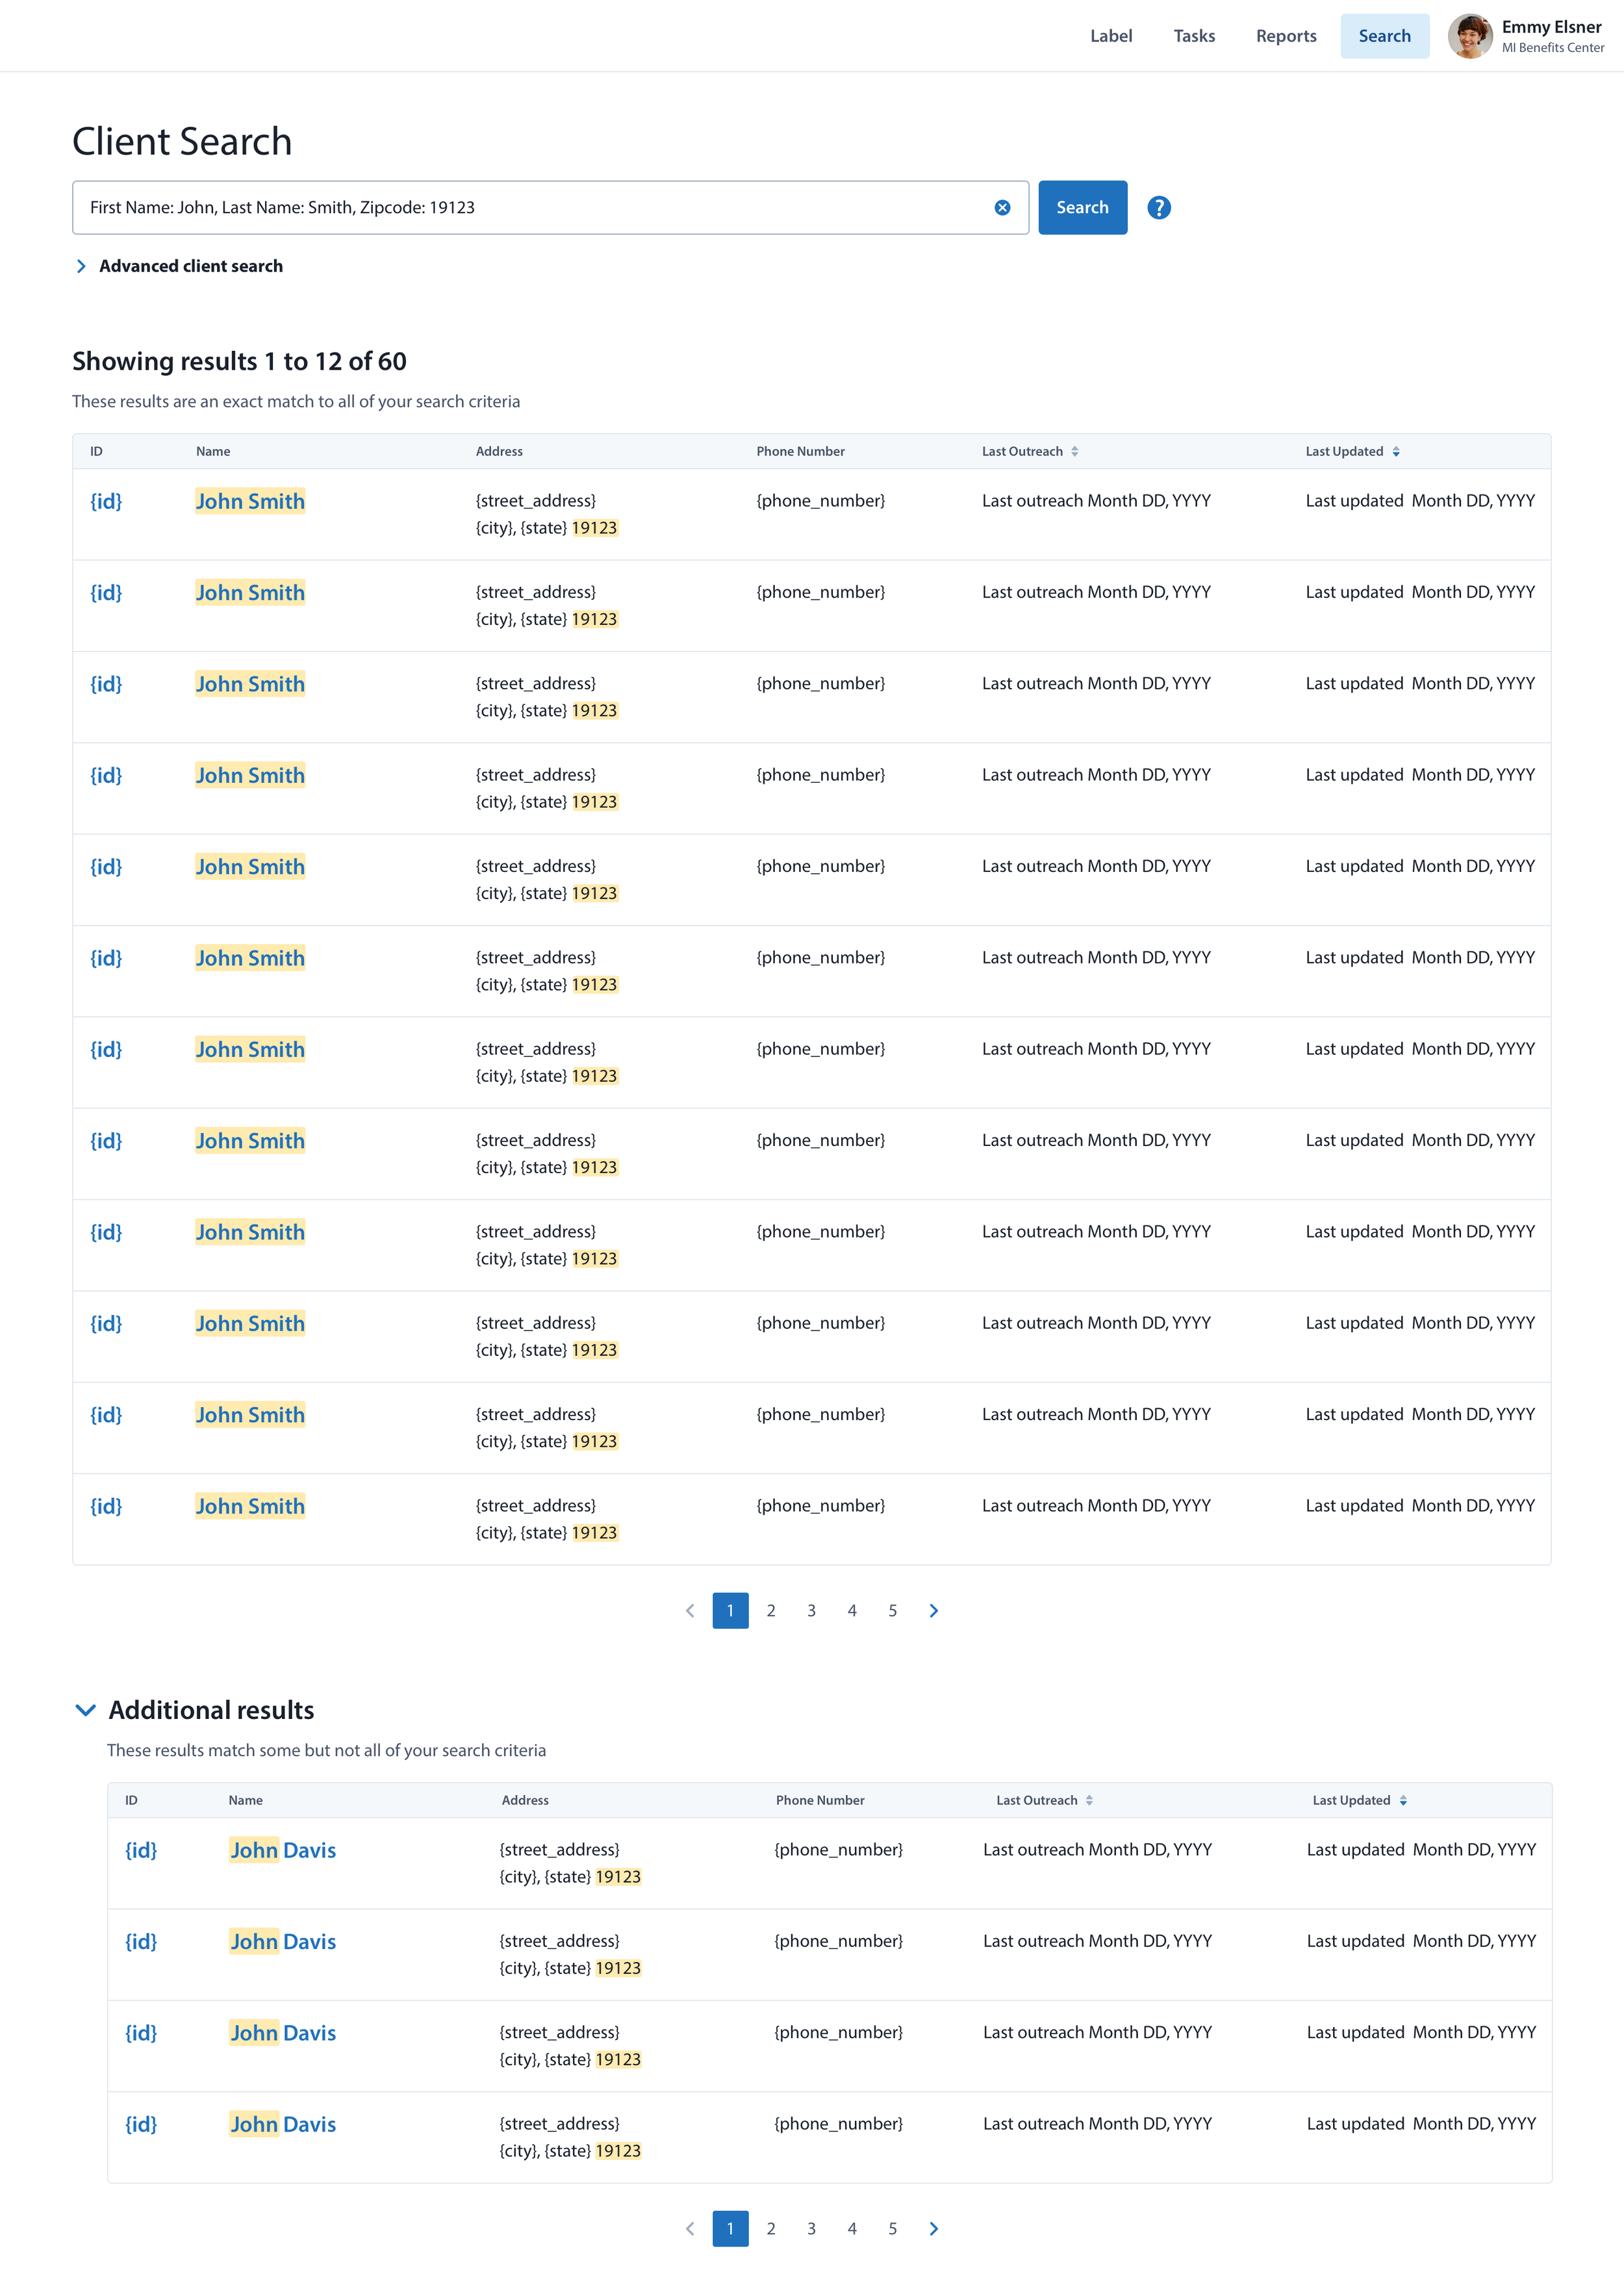Click into the client search input field
Image resolution: width=1624 pixels, height=2292 pixels.
click(530, 208)
